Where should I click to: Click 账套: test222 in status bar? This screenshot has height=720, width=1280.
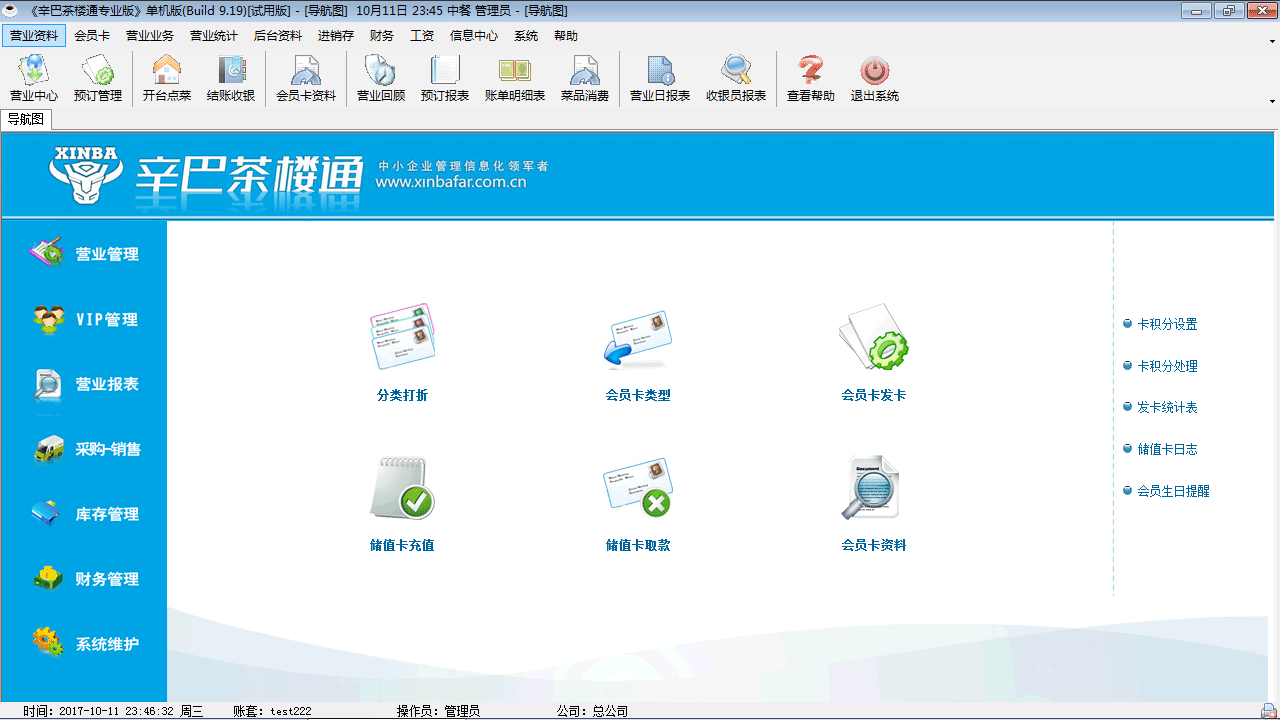pyautogui.click(x=272, y=711)
